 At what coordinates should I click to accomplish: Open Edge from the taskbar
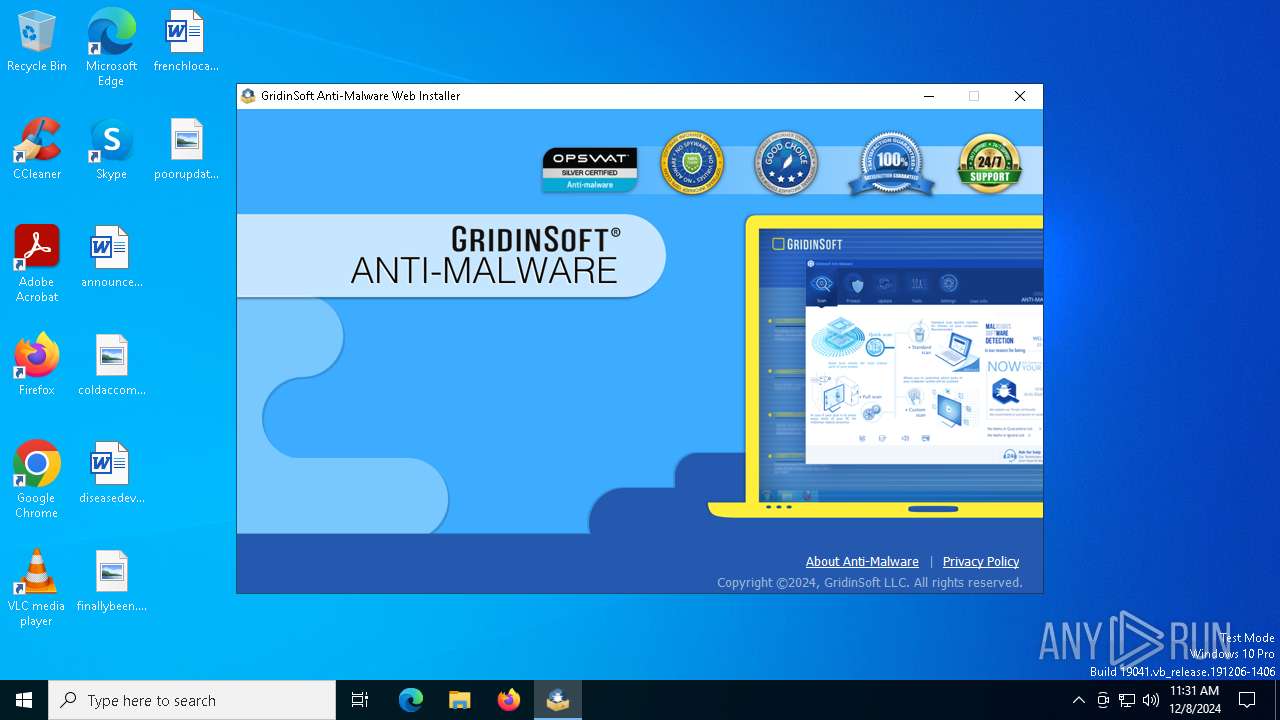pos(411,700)
